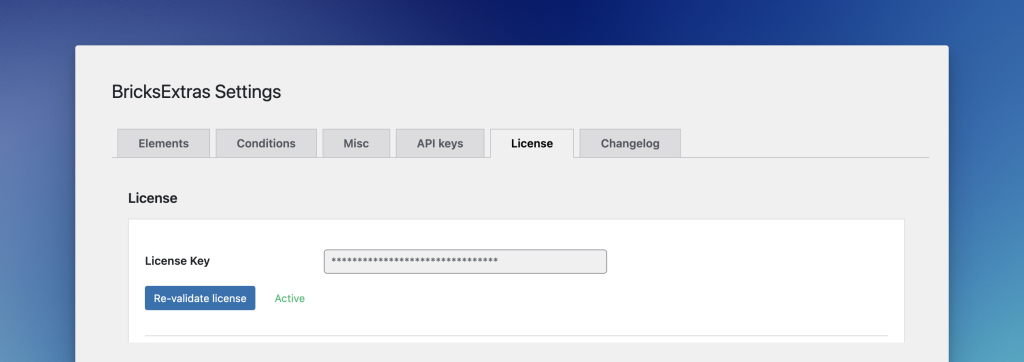Click the green Active status text

point(289,298)
